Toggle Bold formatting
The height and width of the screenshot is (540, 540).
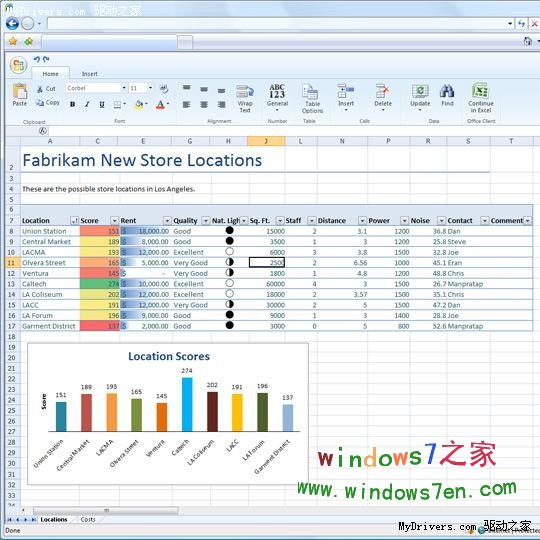tap(72, 104)
